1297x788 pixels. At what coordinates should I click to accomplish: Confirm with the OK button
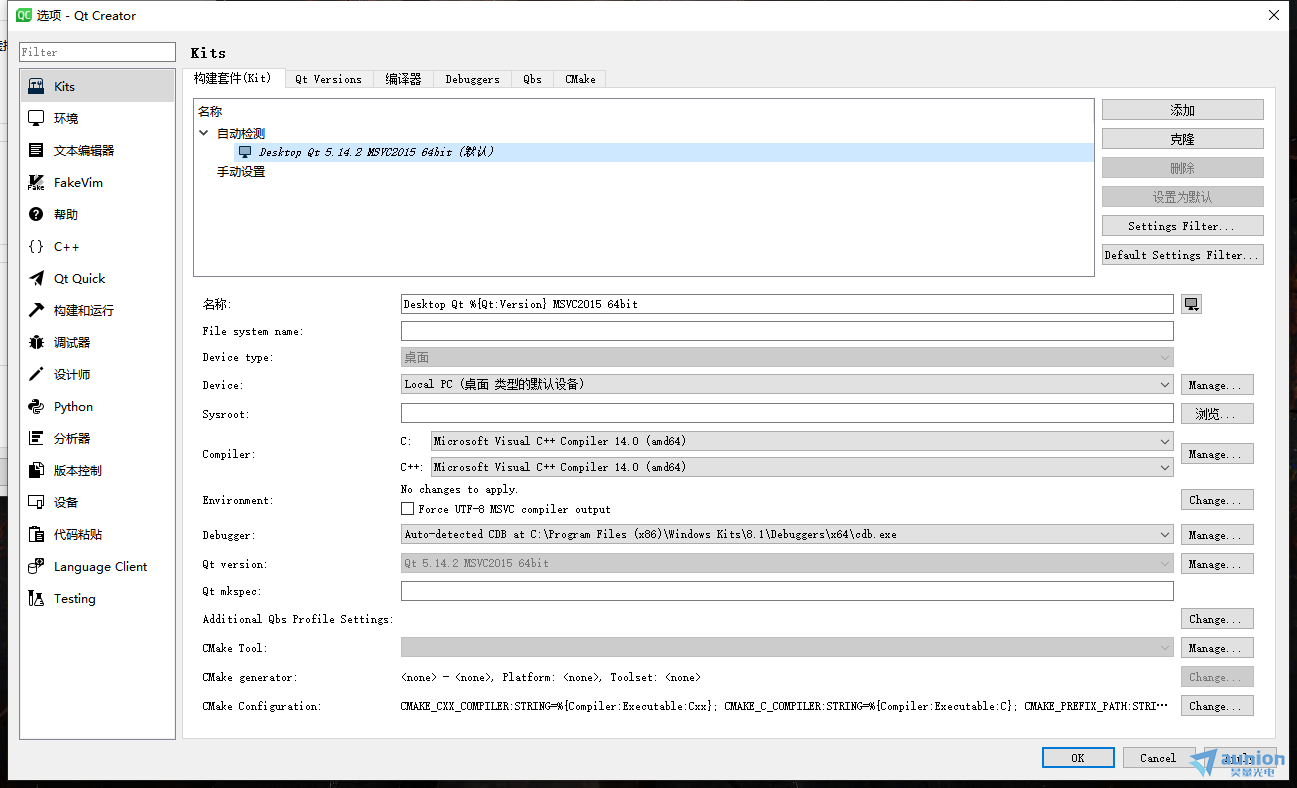point(1078,758)
